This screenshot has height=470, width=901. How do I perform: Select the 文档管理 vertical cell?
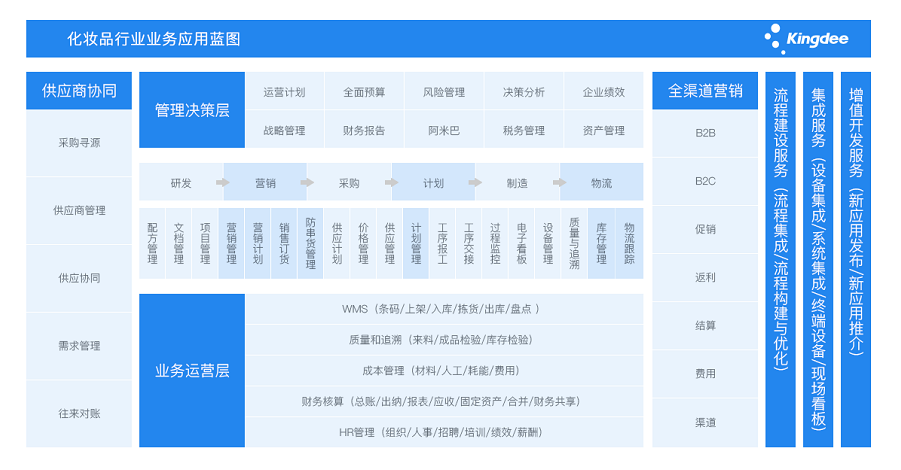(179, 244)
